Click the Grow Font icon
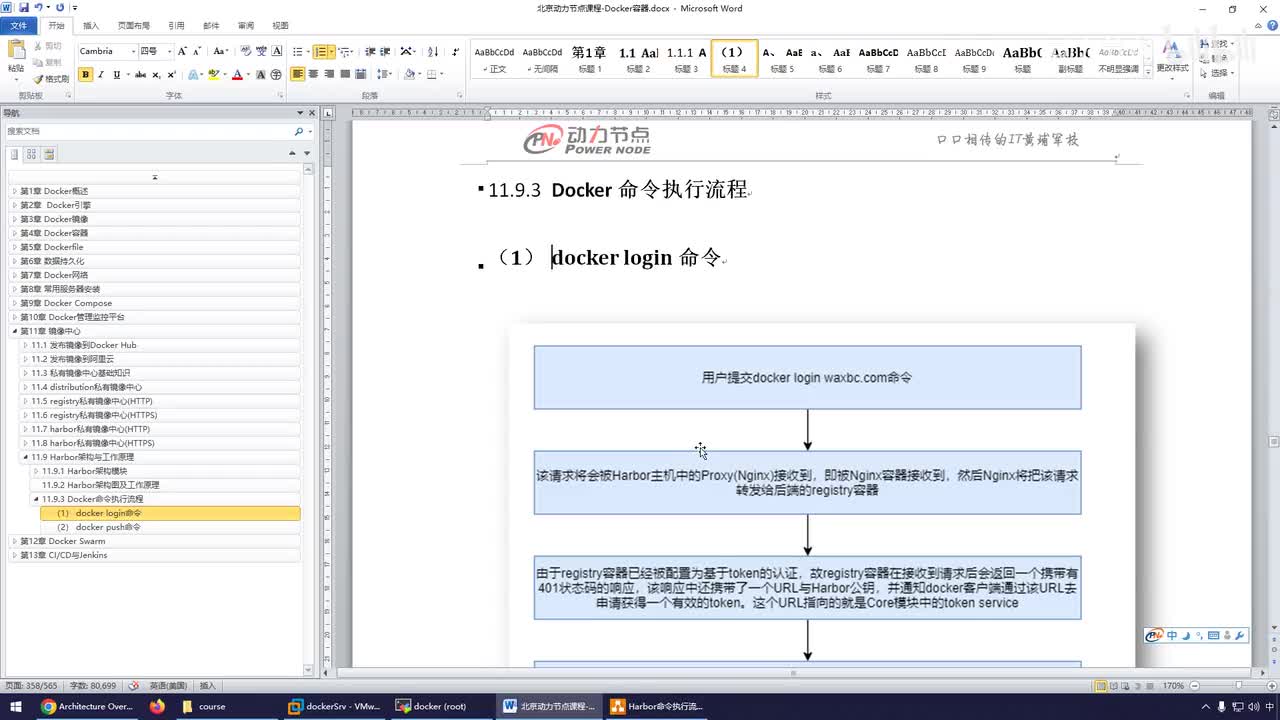The height and width of the screenshot is (720, 1280). click(x=182, y=51)
